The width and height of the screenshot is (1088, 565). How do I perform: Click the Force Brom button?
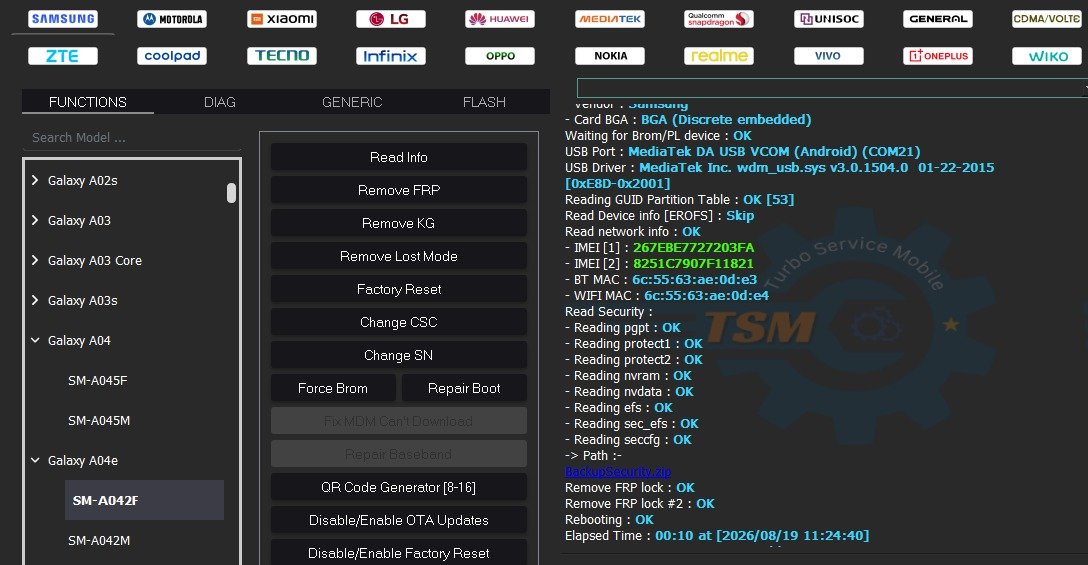tap(333, 388)
